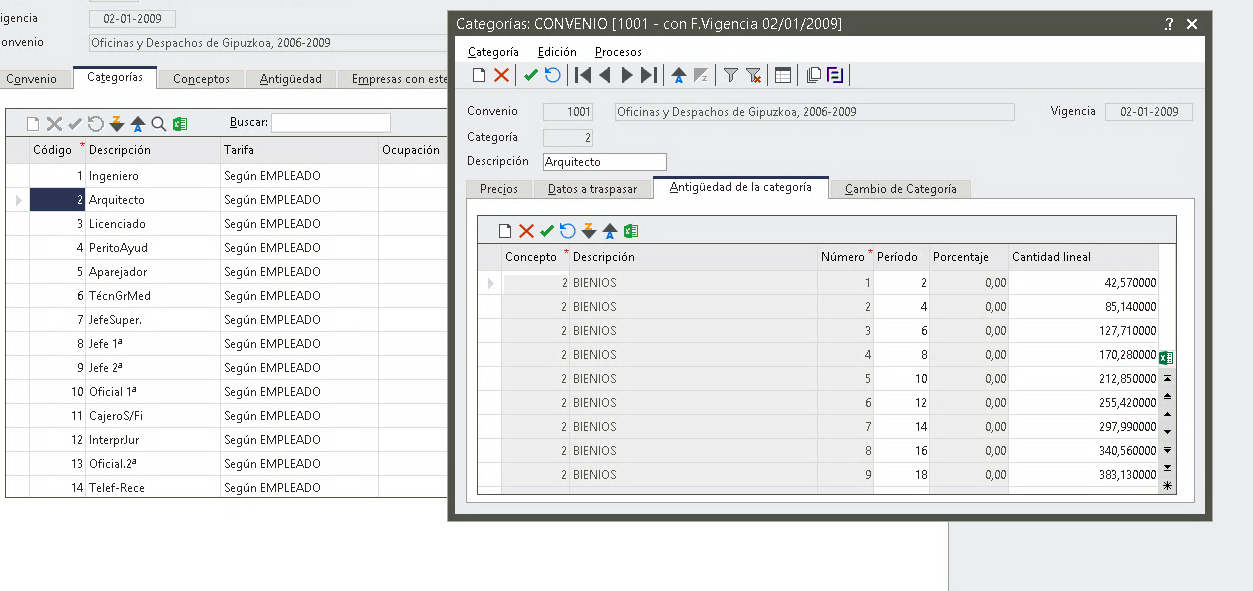
Task: Switch to the Precios tab
Action: tap(499, 188)
